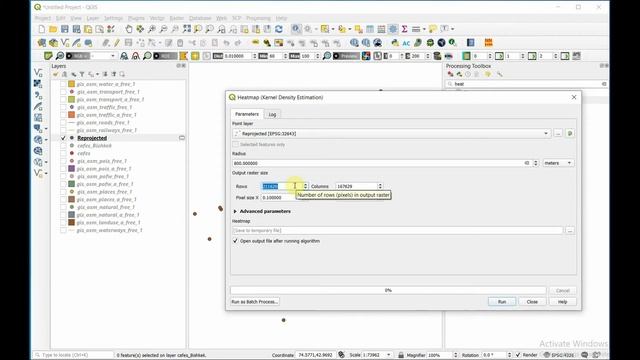Click the messages speech bubble icon in status bar
Viewport: 640px width, 360px height.
click(584, 355)
